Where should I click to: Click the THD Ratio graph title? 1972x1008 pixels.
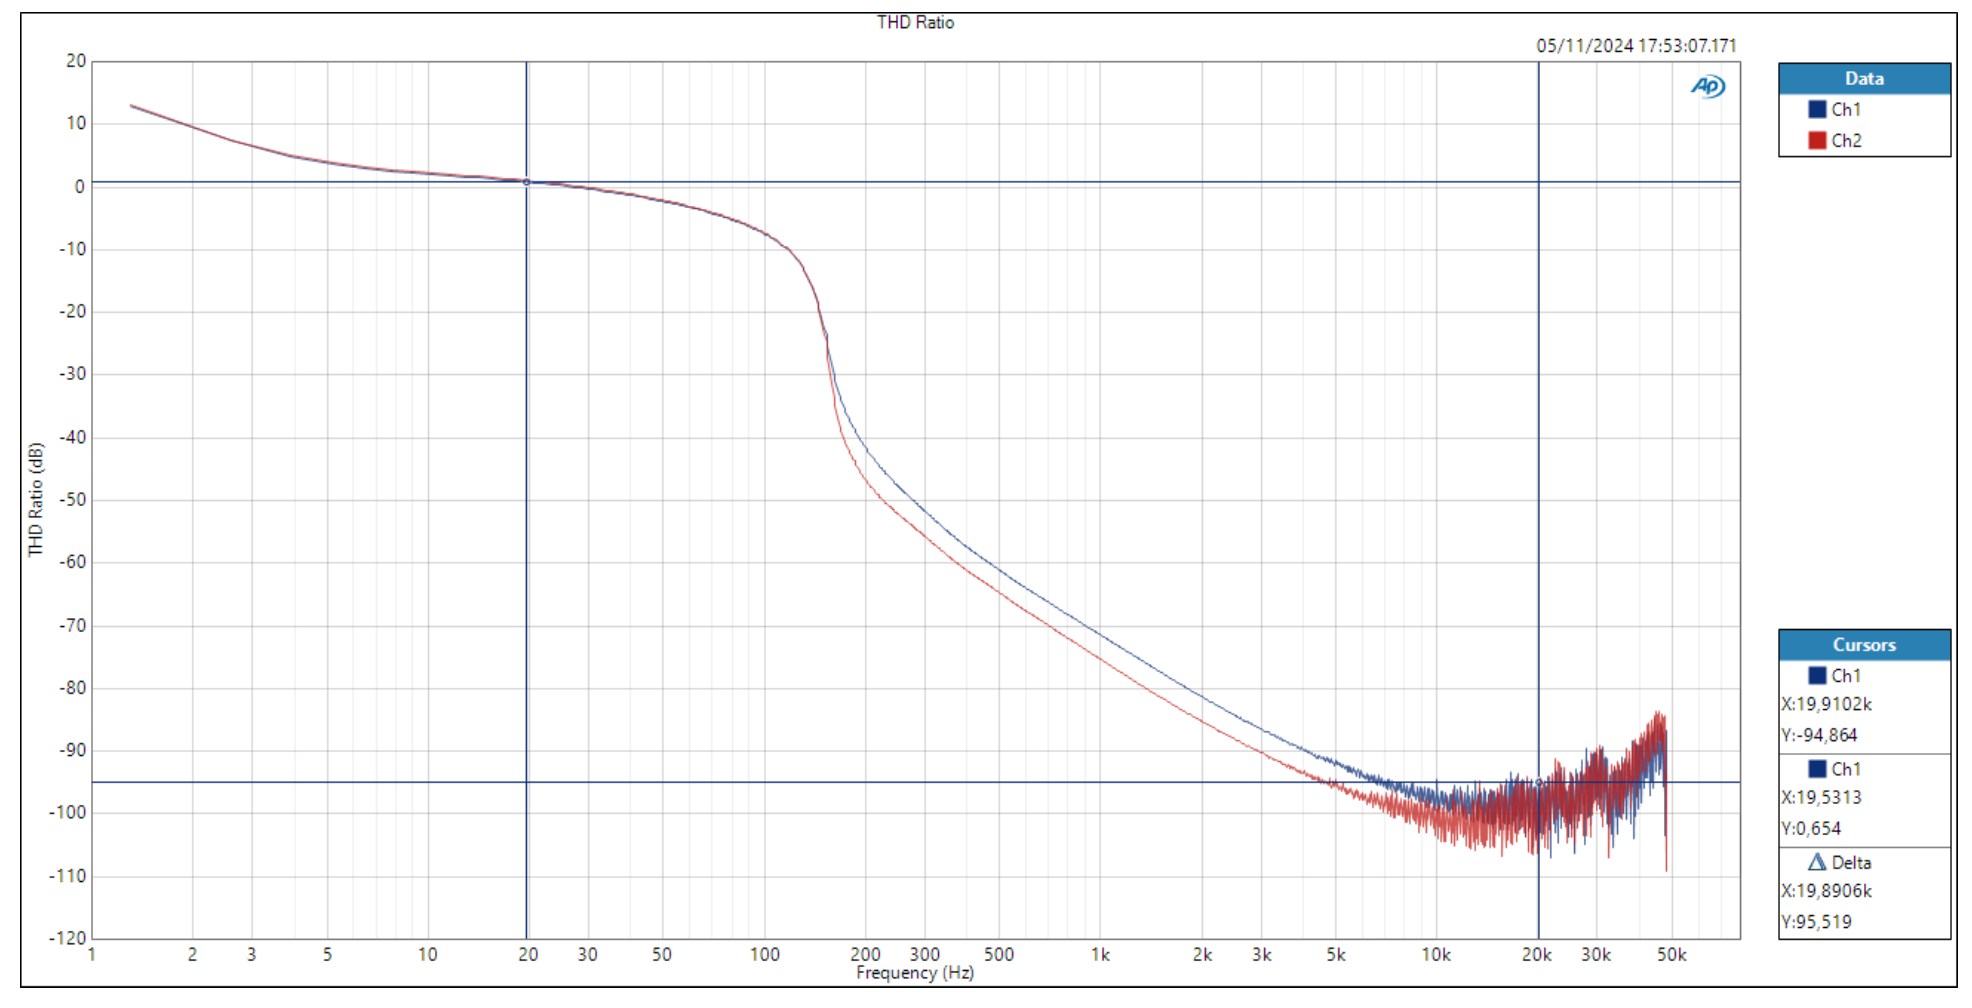tap(915, 23)
